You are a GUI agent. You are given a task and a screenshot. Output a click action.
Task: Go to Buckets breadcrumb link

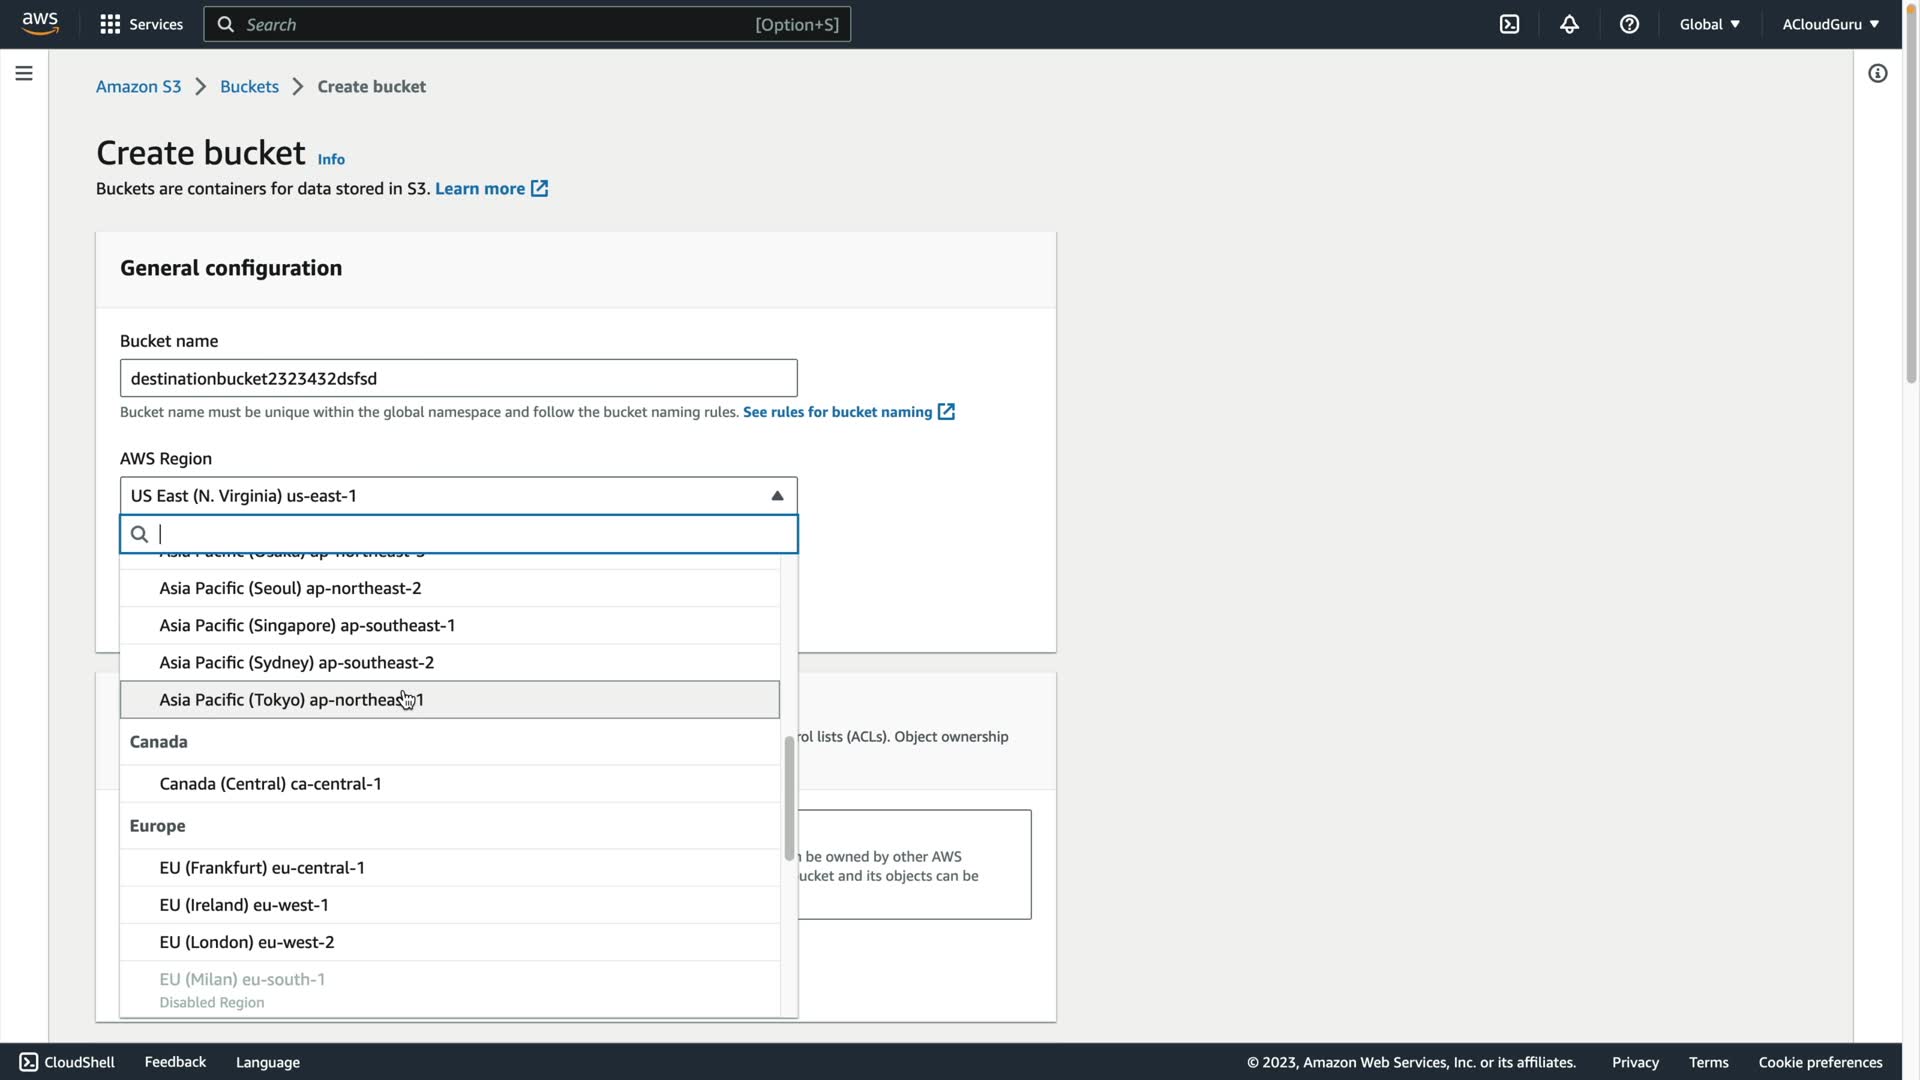(x=249, y=87)
